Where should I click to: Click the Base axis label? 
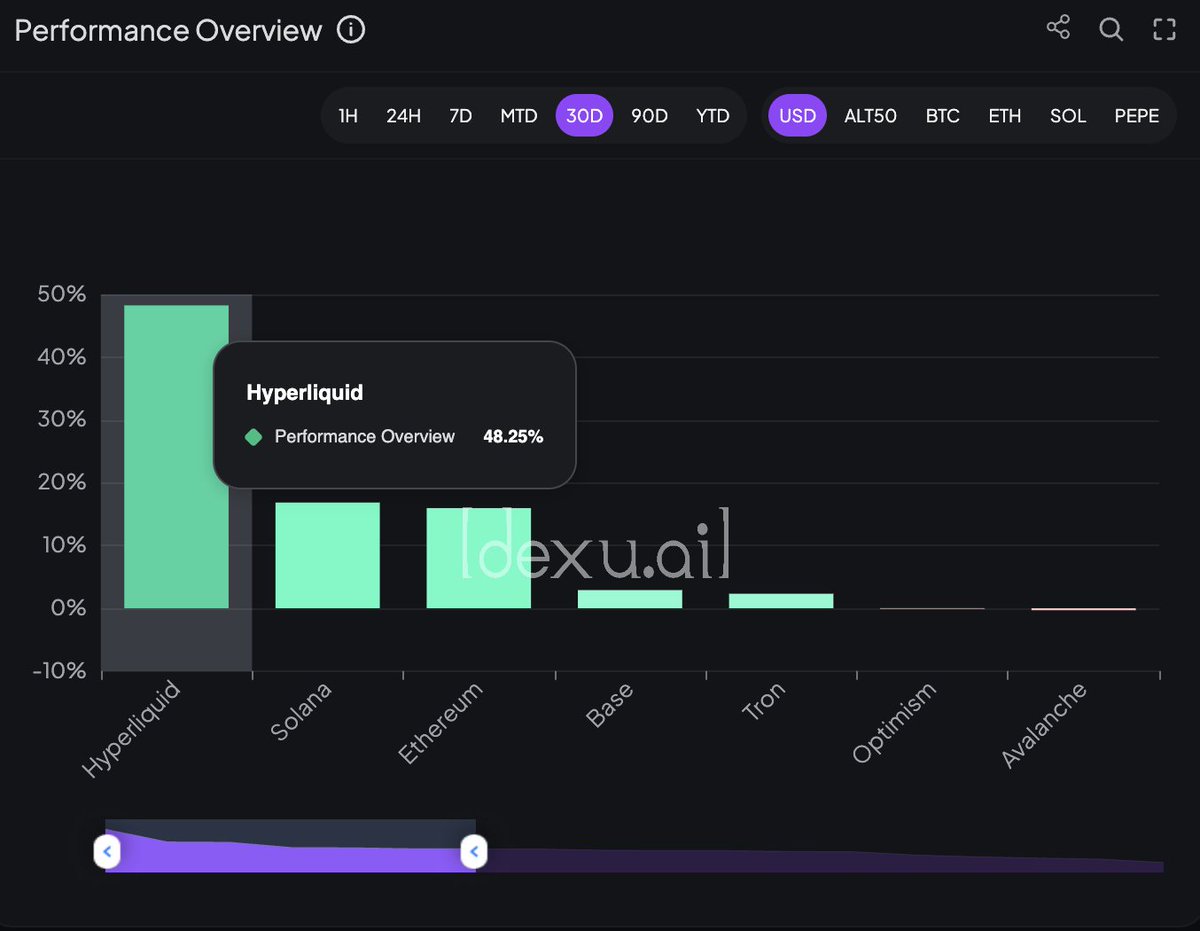(610, 706)
